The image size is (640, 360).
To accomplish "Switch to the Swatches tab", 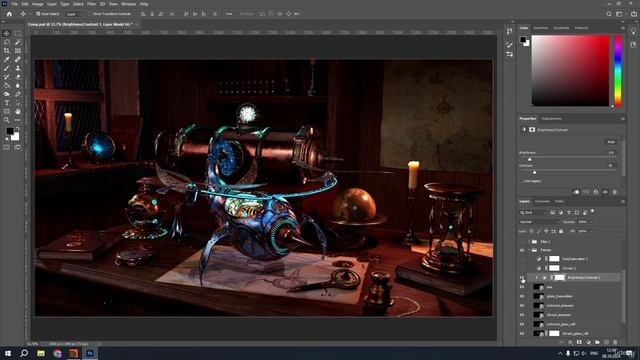I will point(541,28).
